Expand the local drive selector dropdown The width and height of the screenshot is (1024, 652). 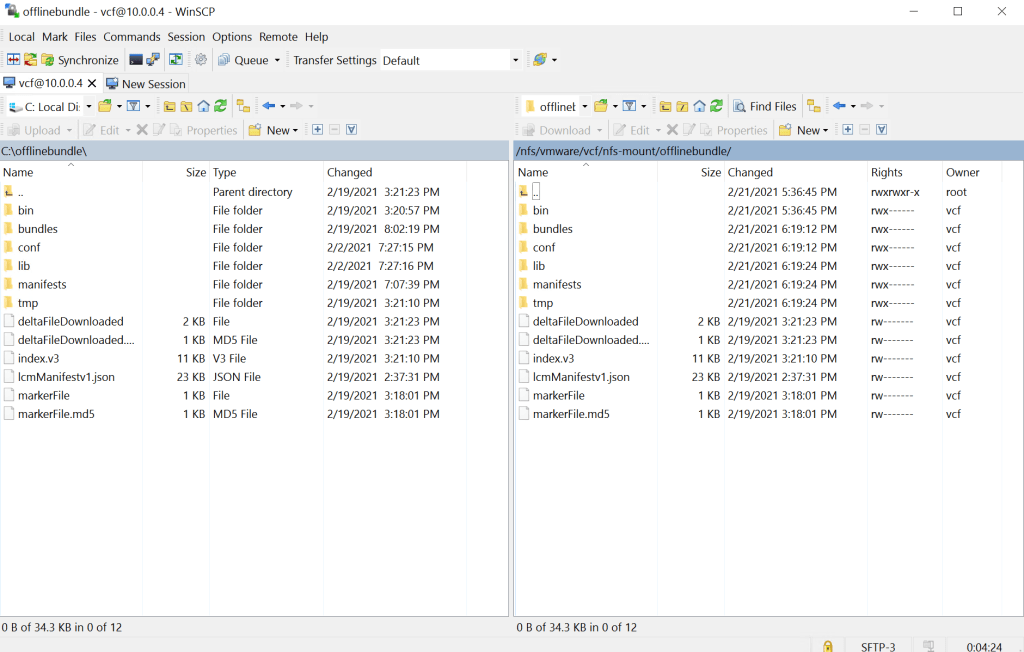coord(88,106)
